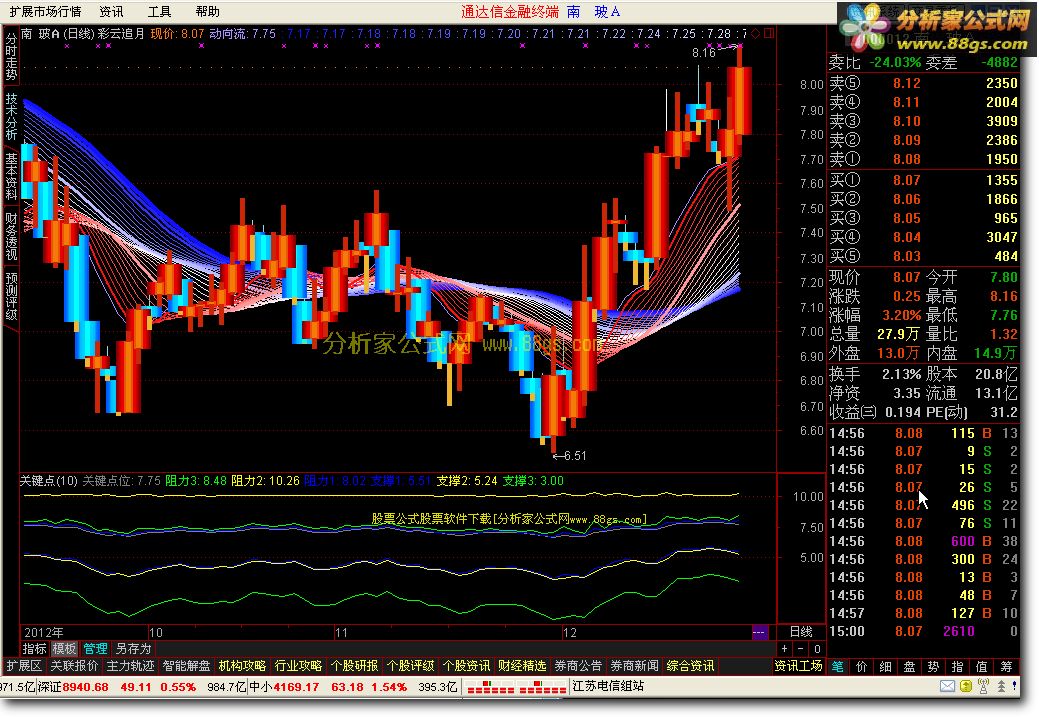Open the 综合资讯 tab
The image size is (1039, 717).
(x=690, y=666)
